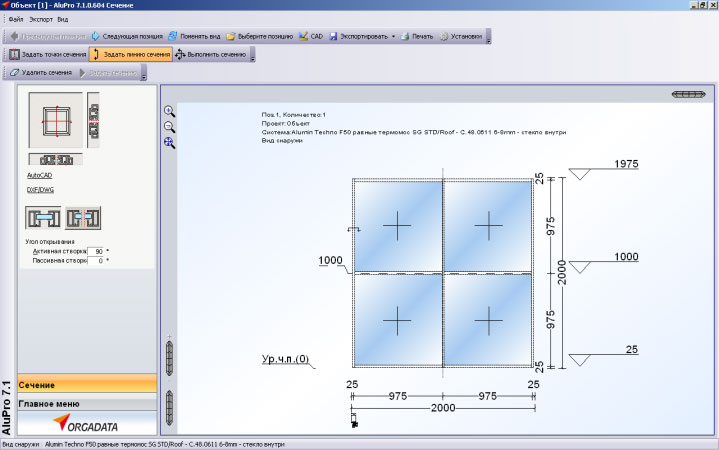Select the left profile section view toggle
Image resolution: width=719 pixels, height=450 pixels.
tap(43, 217)
